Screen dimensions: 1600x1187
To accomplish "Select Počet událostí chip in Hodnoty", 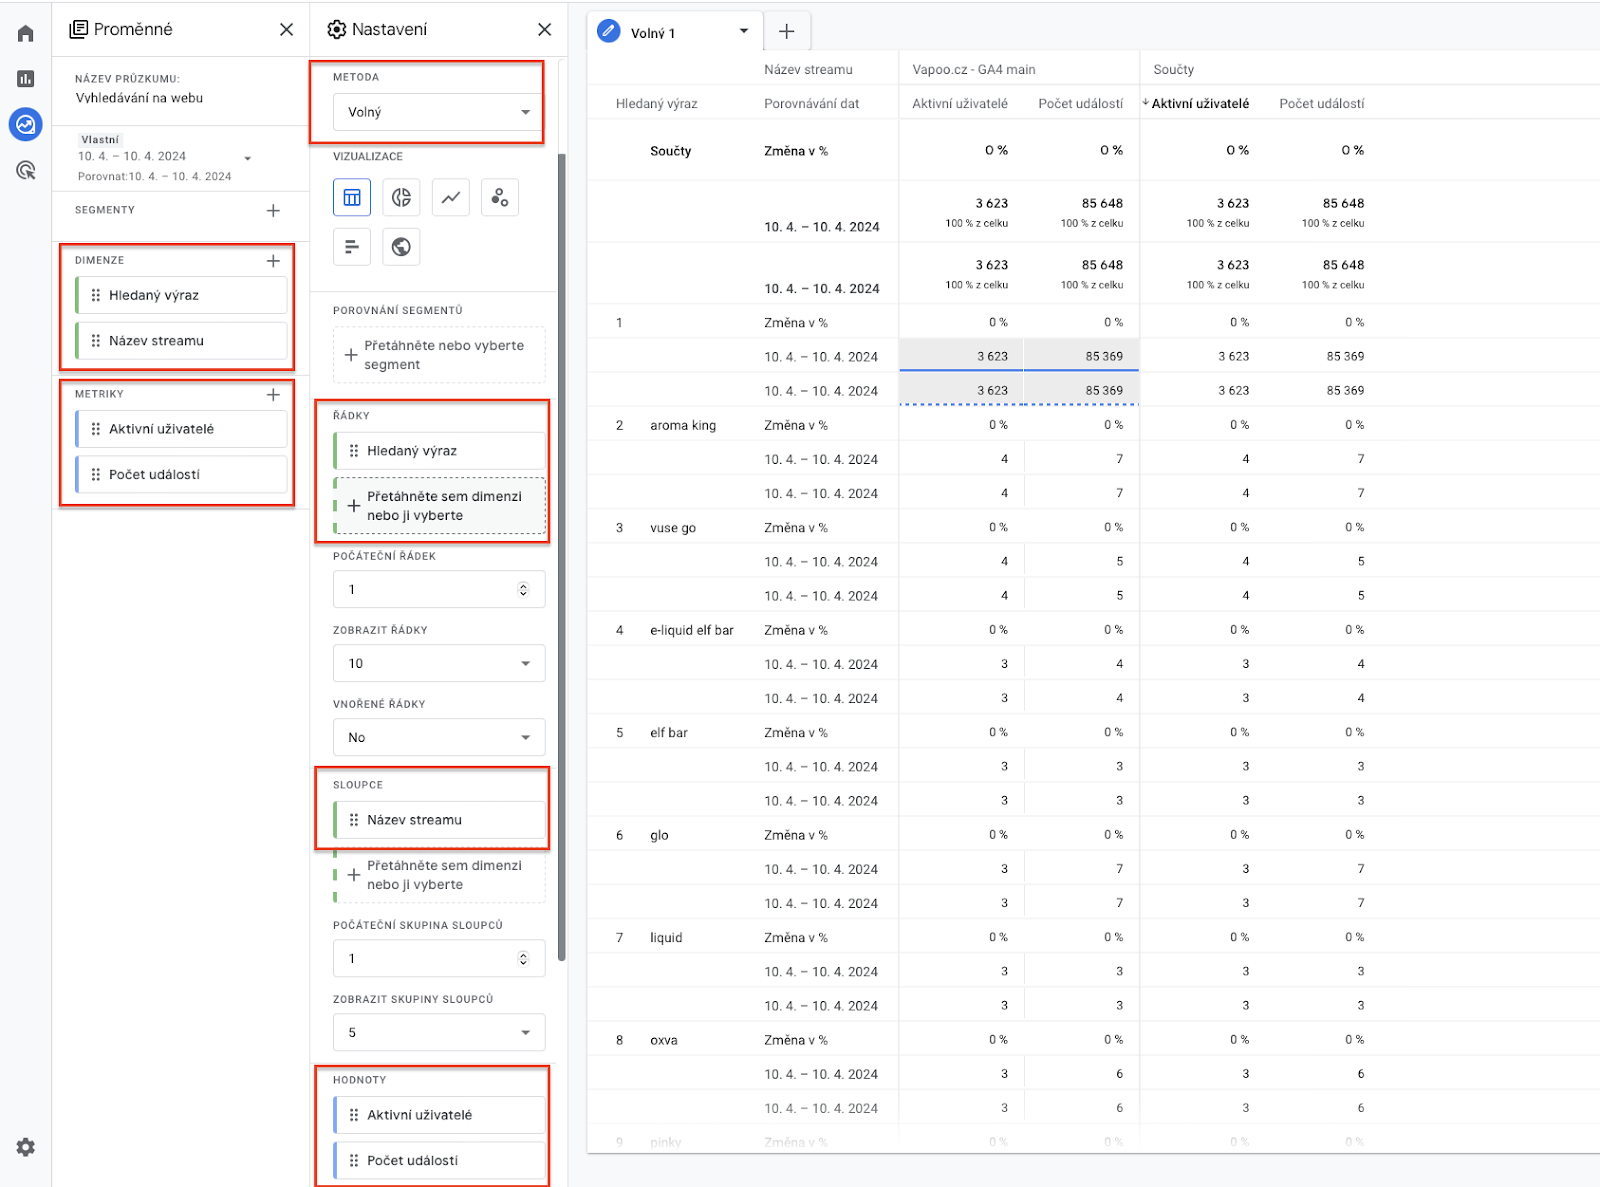I will tap(439, 1161).
